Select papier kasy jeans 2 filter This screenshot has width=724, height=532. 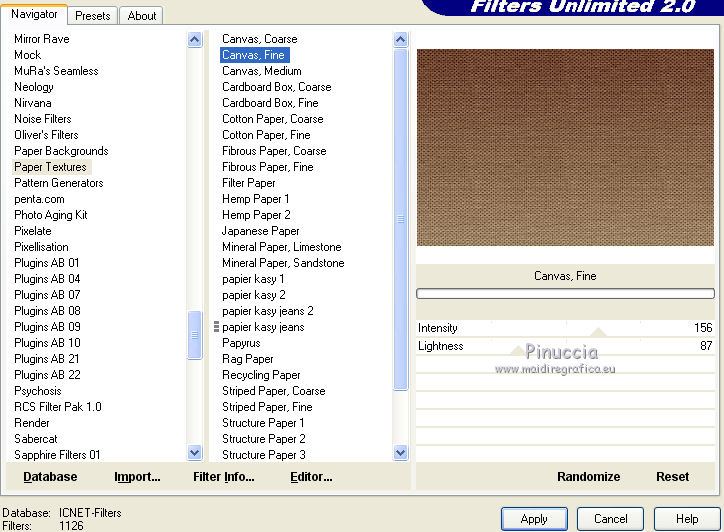pos(267,311)
